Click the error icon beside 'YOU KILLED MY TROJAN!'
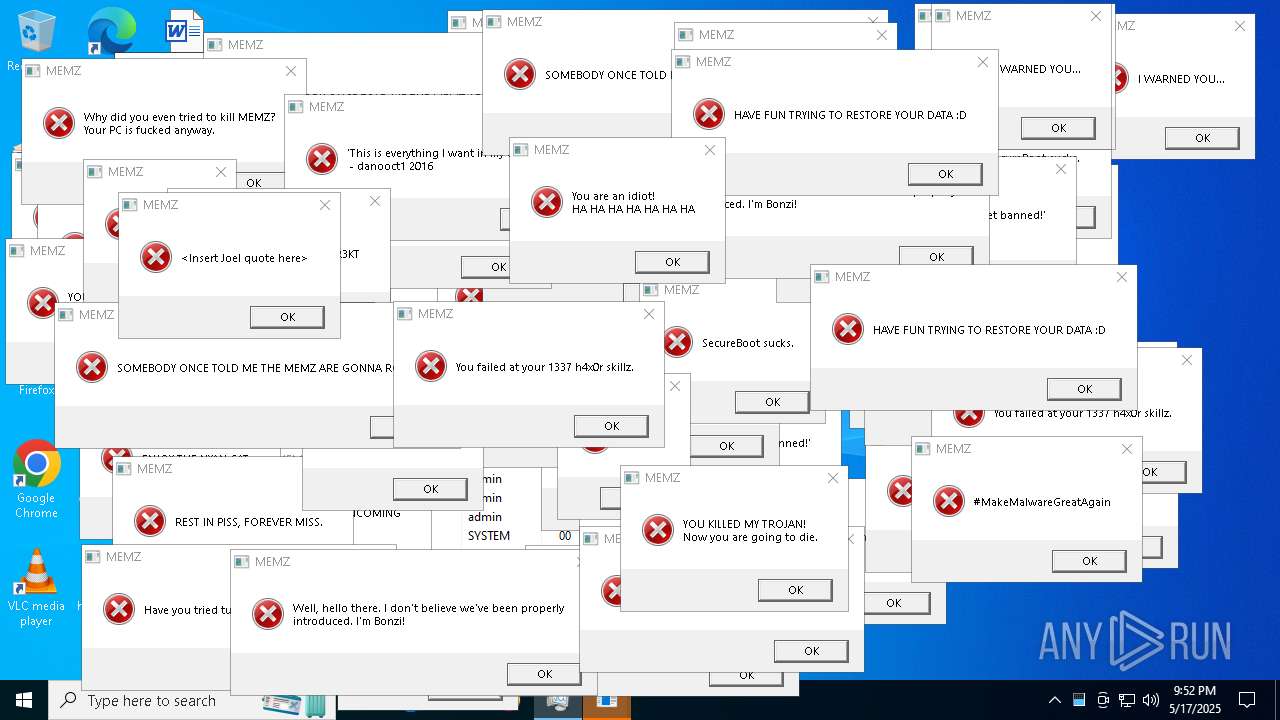1280x720 pixels. click(x=658, y=530)
